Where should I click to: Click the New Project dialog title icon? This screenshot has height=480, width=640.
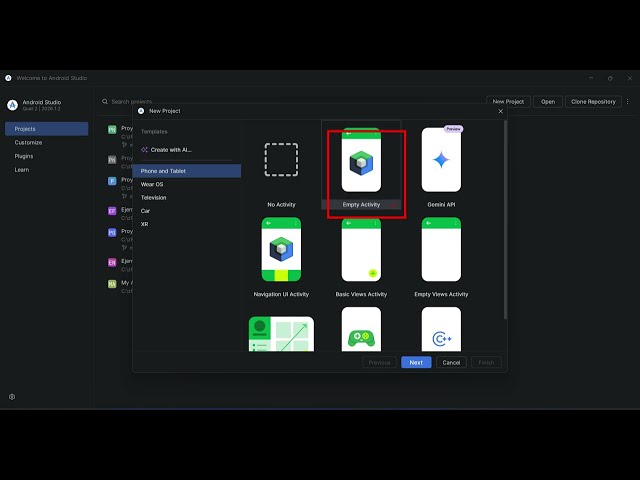[x=141, y=111]
